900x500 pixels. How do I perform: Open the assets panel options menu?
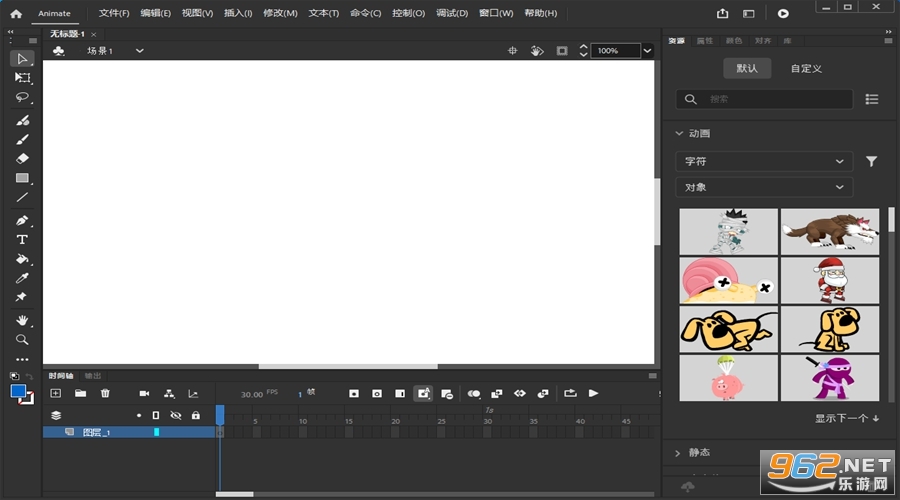pos(889,41)
